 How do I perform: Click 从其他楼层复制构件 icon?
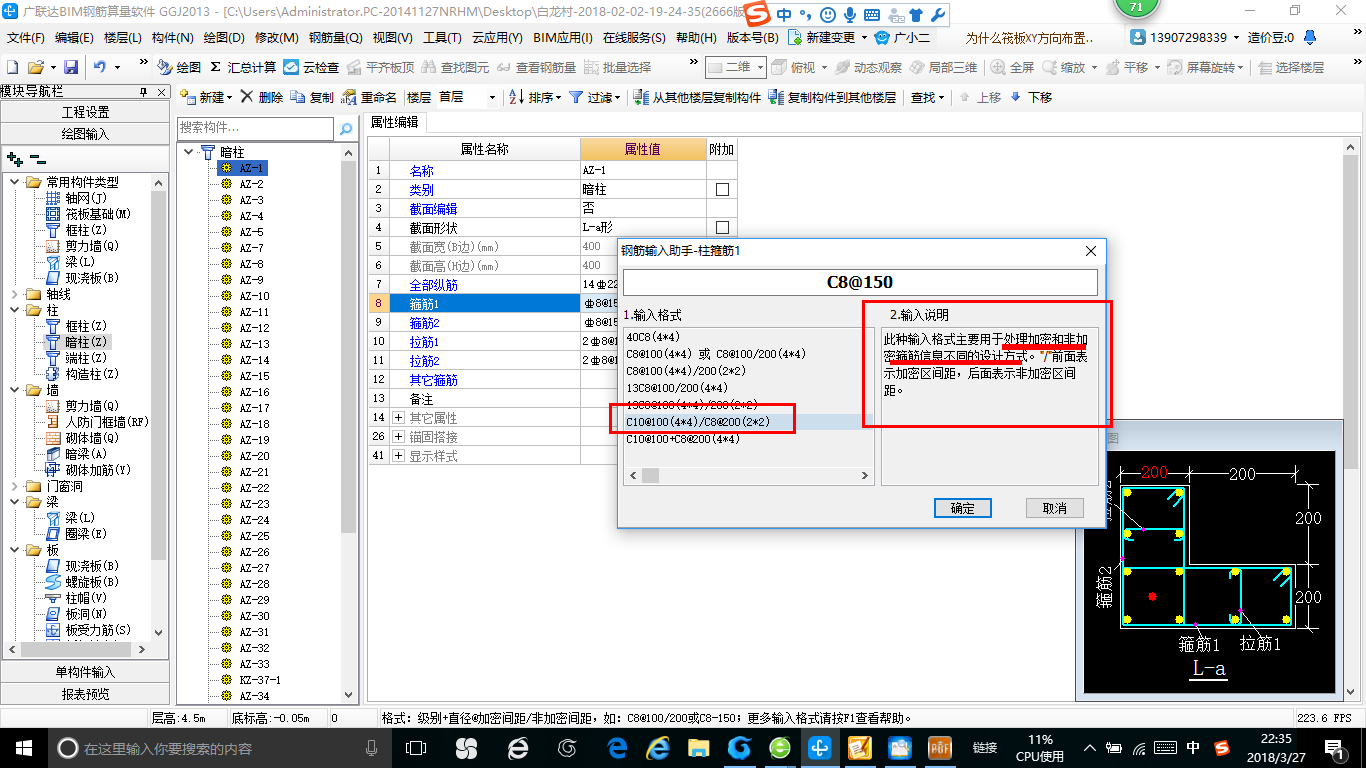coord(698,97)
